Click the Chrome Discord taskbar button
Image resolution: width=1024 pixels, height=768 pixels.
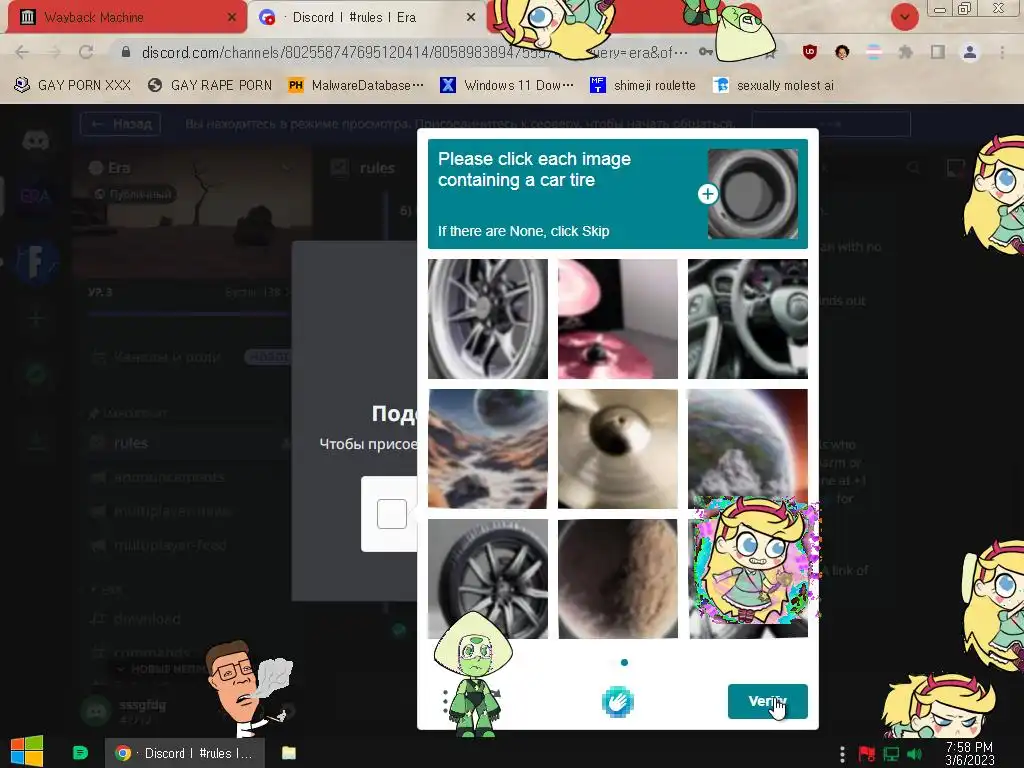pos(185,753)
